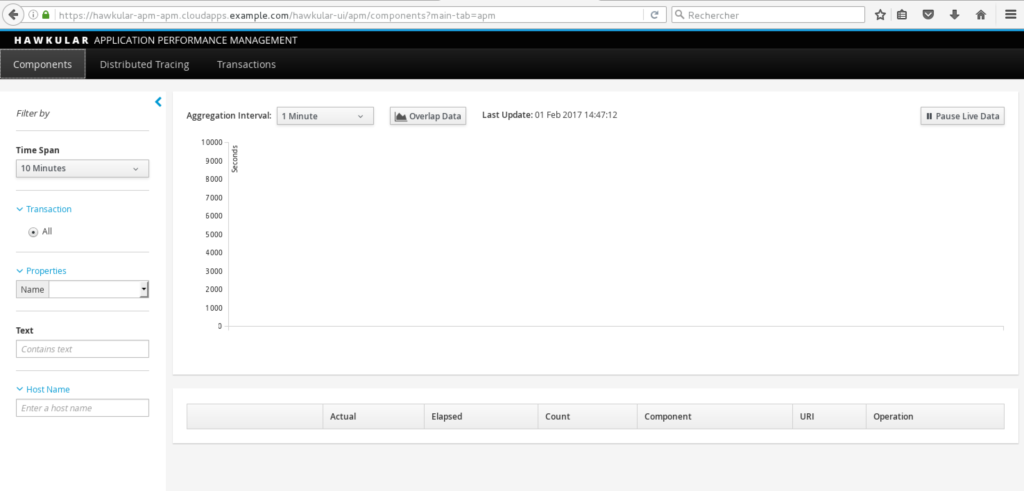
Task: Open the Aggregation Interval 1 Minute dropdown
Action: (325, 116)
